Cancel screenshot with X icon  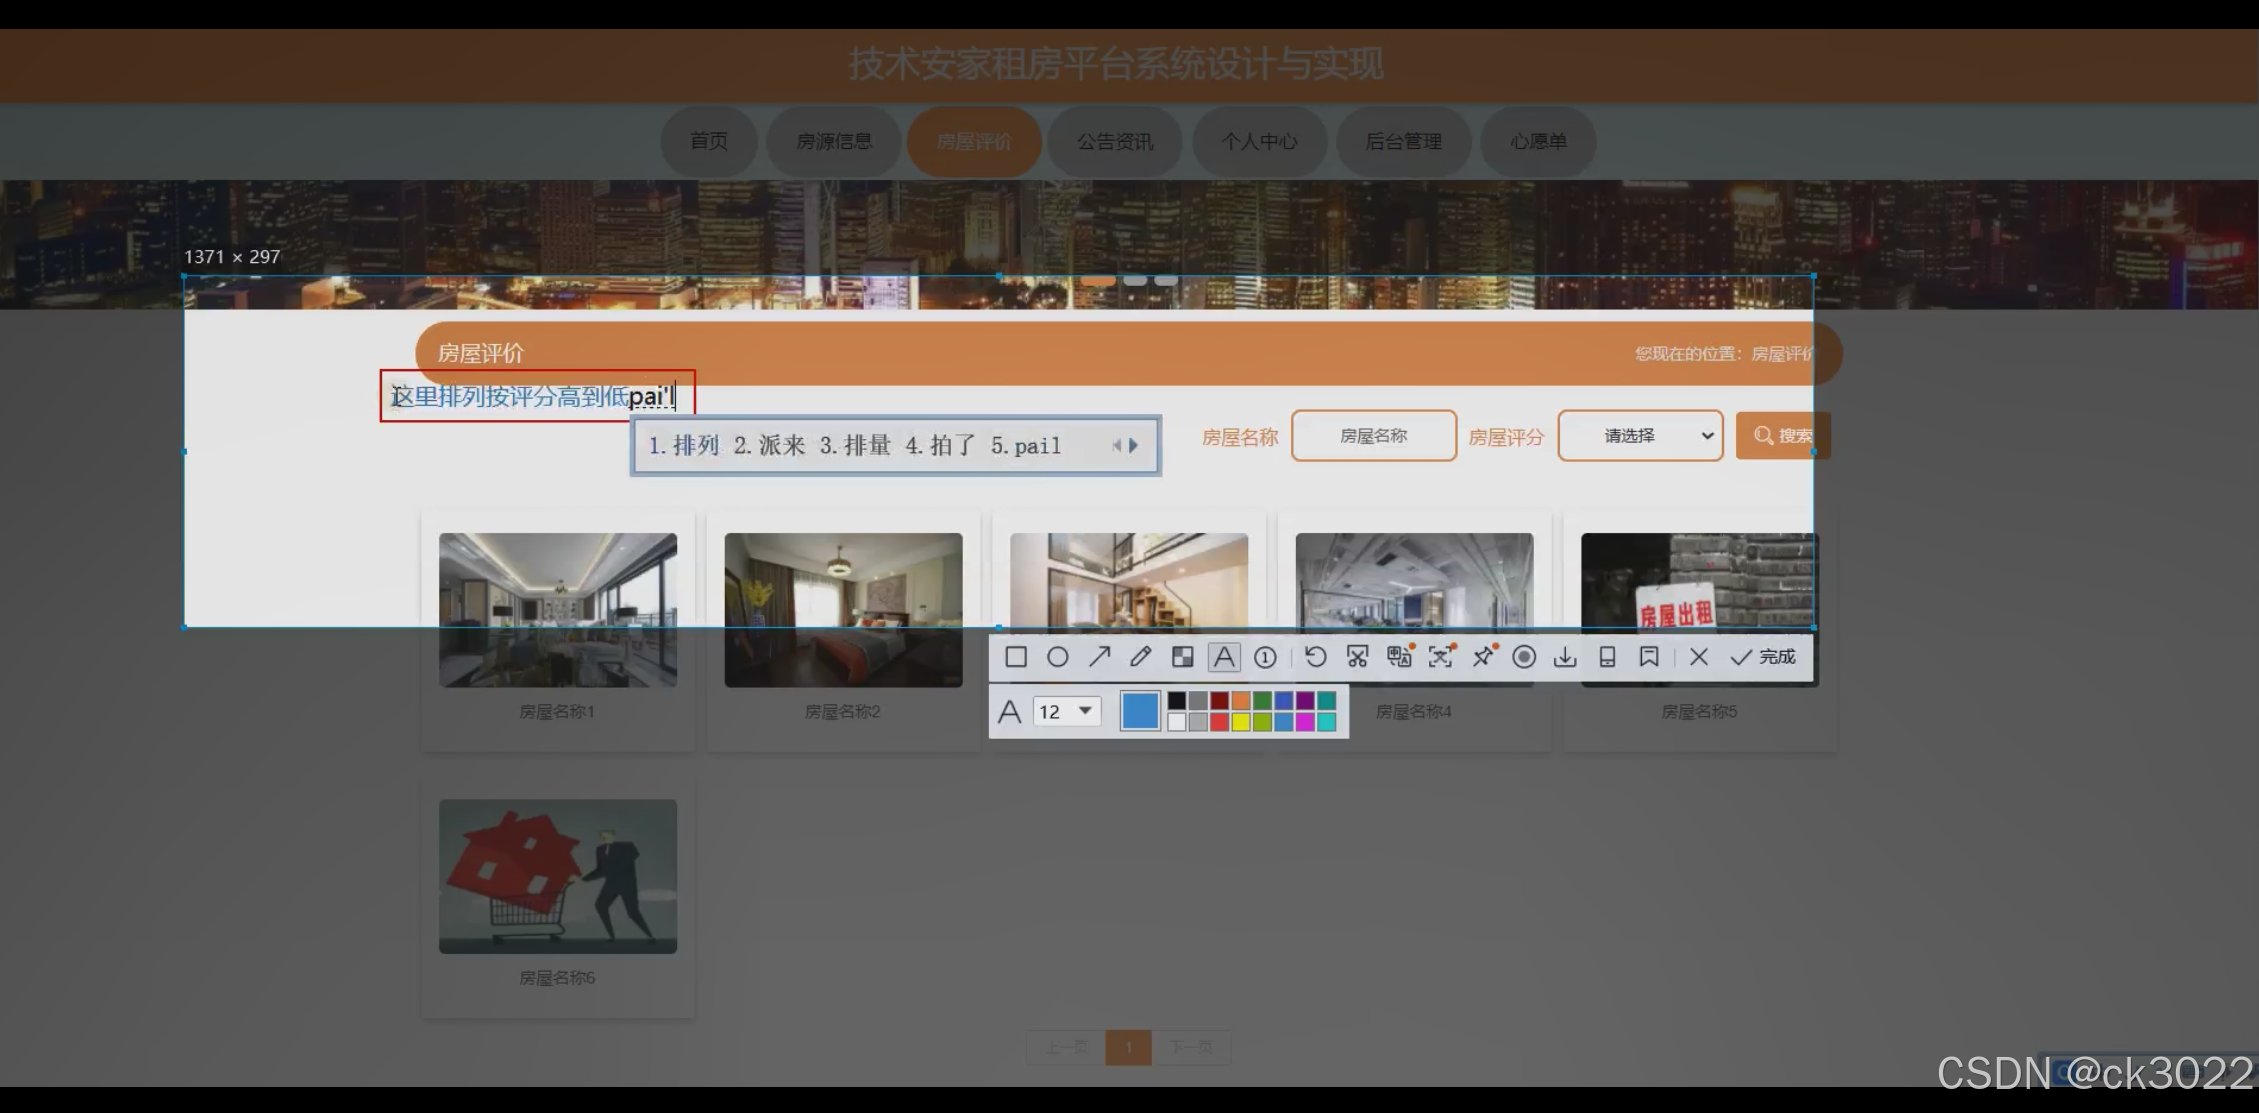coord(1698,657)
